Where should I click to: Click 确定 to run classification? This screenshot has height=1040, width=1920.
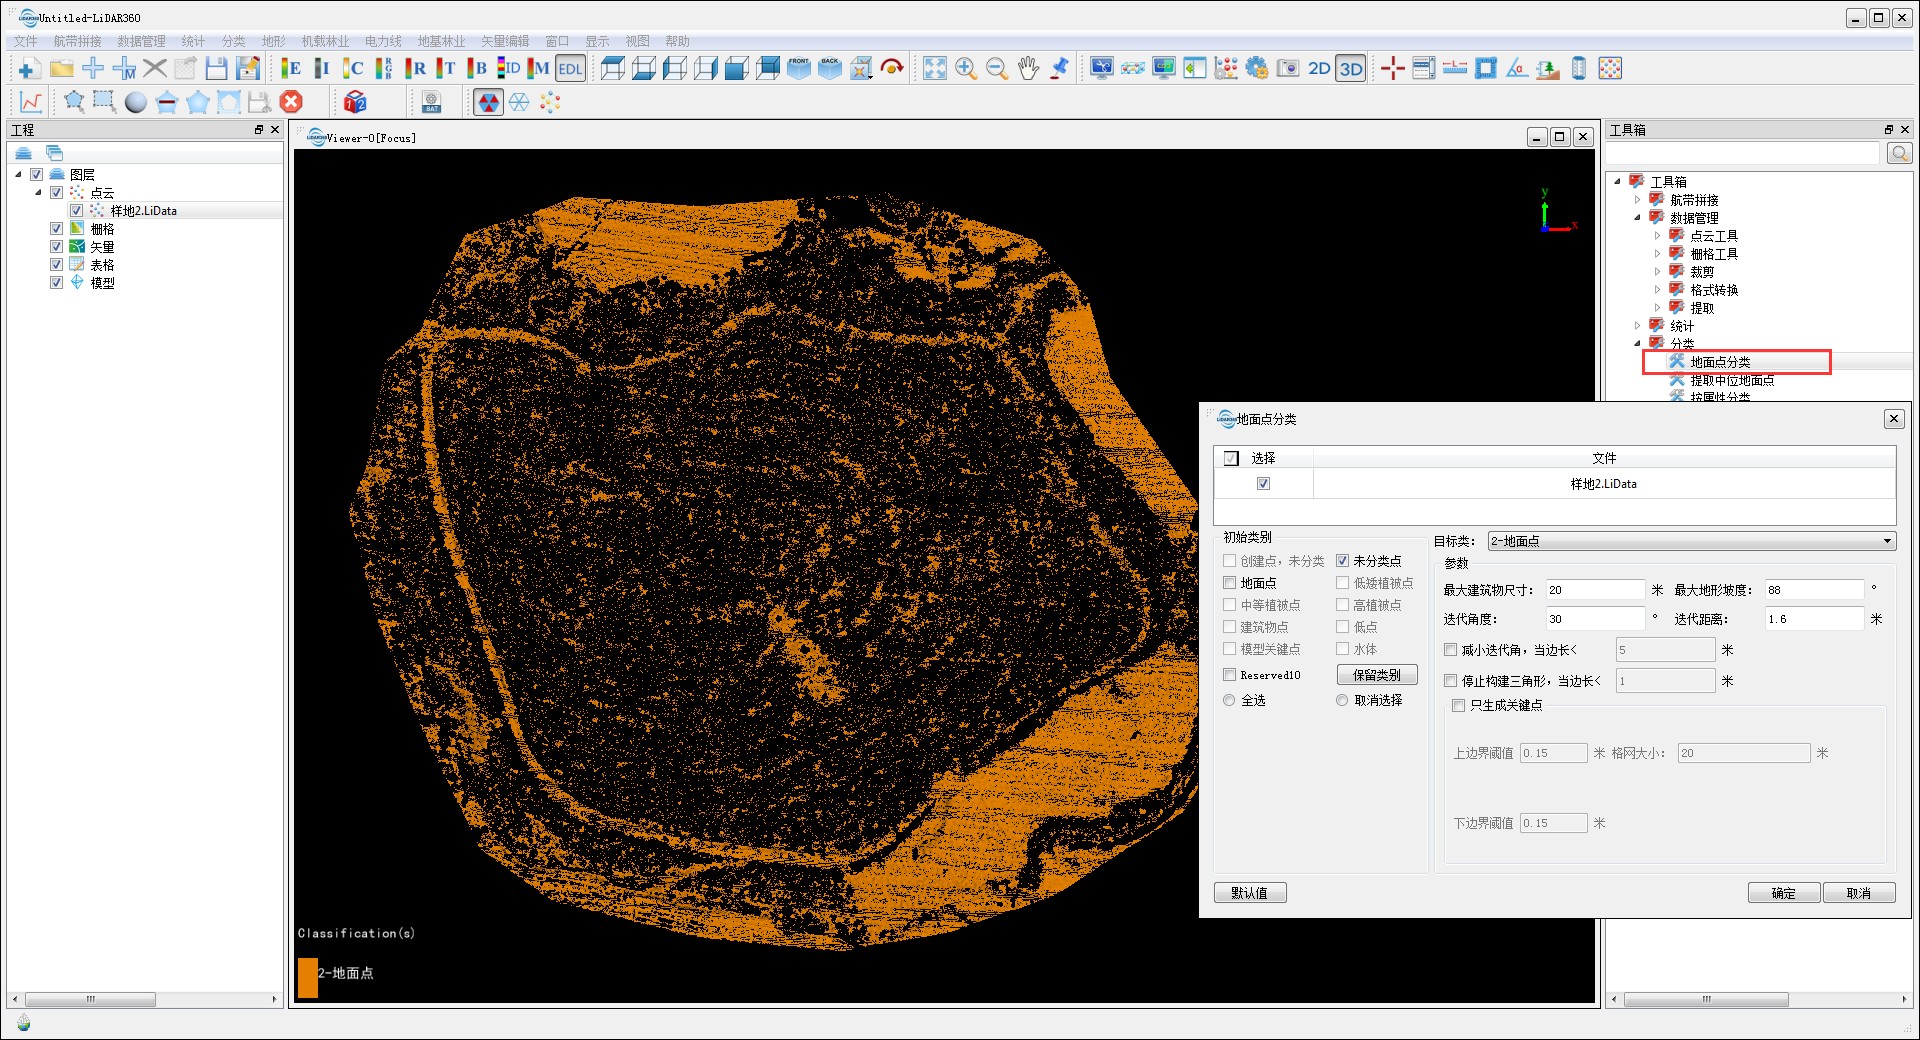[x=1783, y=893]
